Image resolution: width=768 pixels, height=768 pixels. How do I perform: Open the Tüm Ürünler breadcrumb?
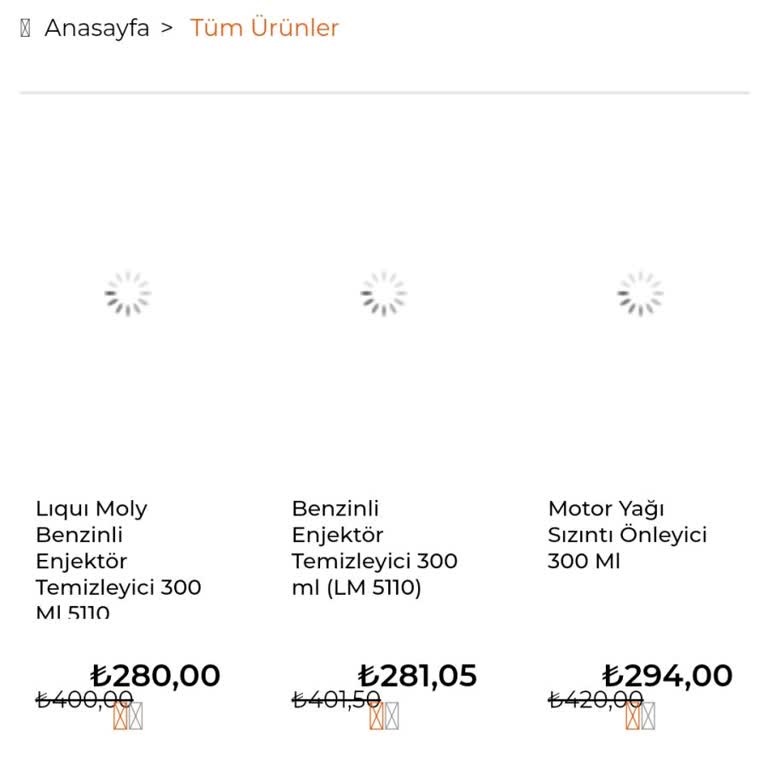(264, 28)
